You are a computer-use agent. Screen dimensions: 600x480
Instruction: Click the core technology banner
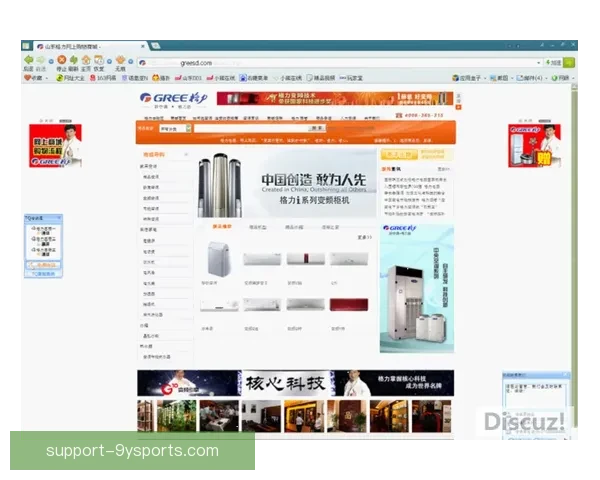tap(295, 383)
